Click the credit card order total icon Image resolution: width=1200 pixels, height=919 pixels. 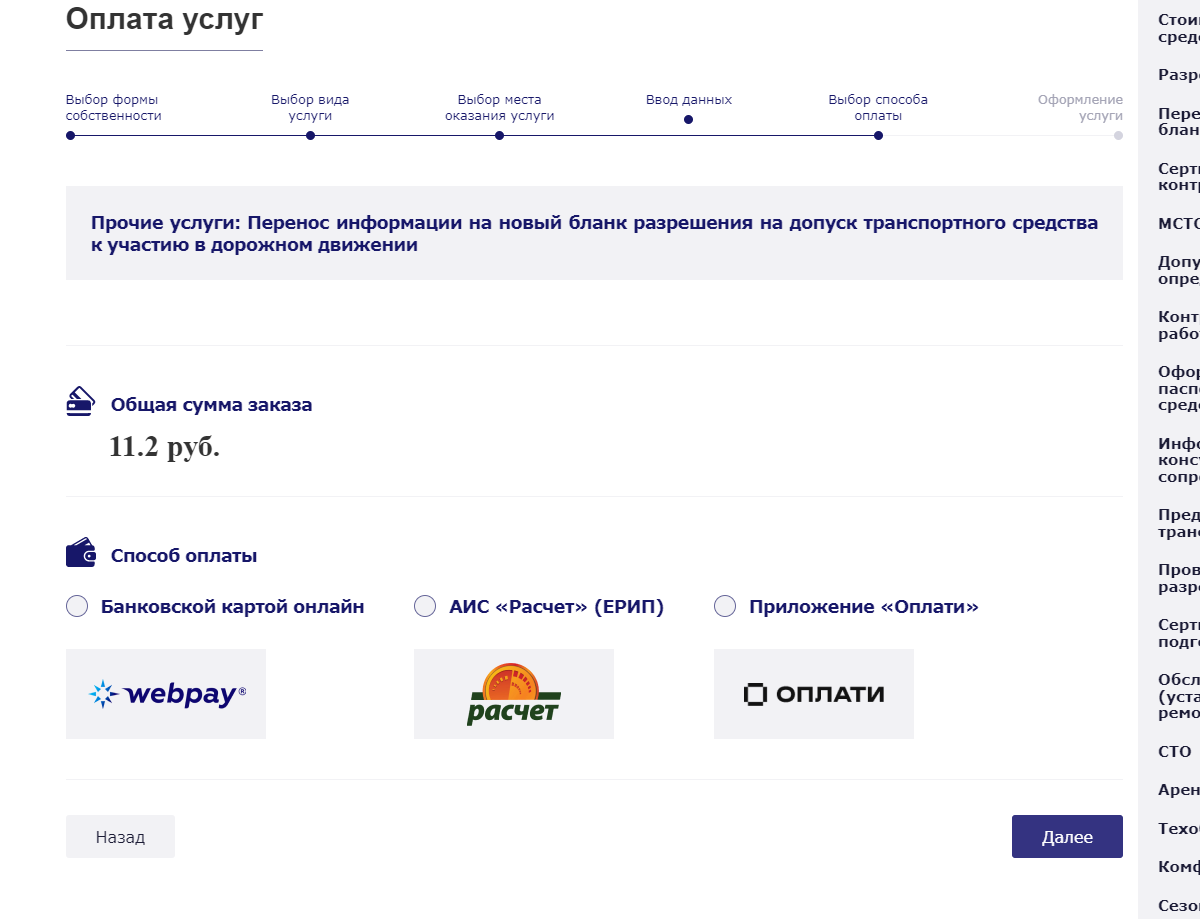(80, 402)
